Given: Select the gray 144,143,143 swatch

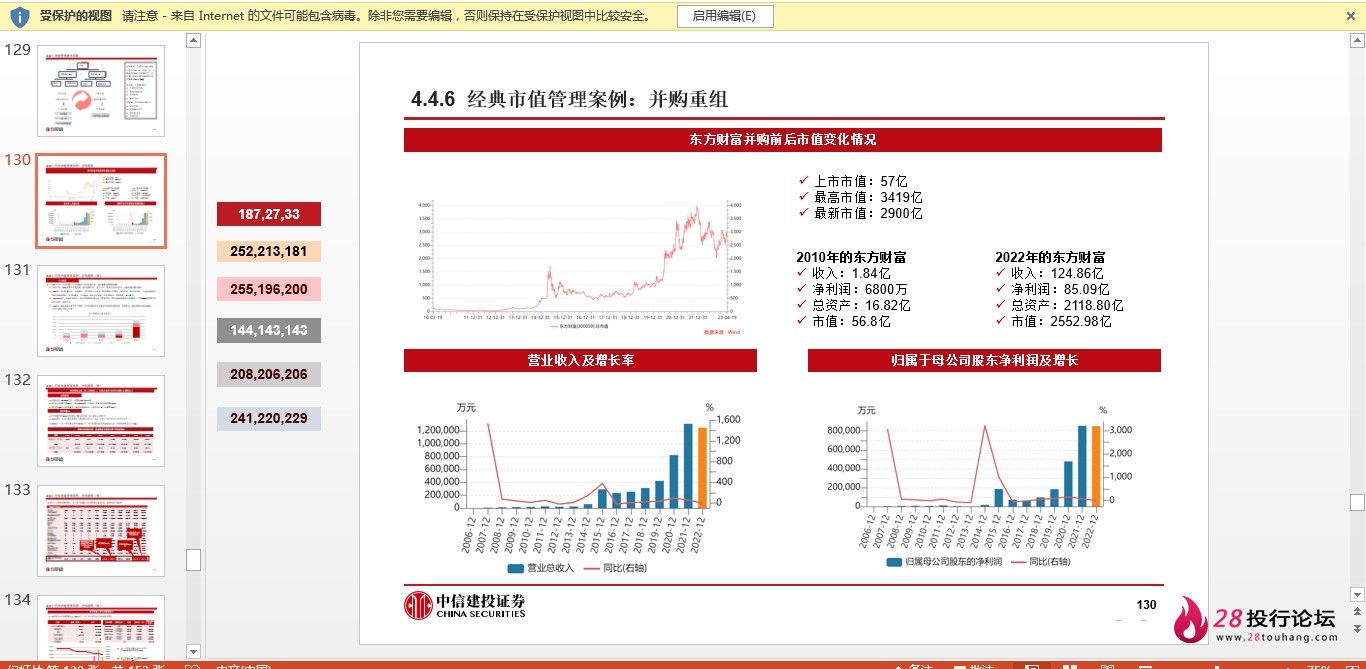Looking at the screenshot, I should coord(269,330).
